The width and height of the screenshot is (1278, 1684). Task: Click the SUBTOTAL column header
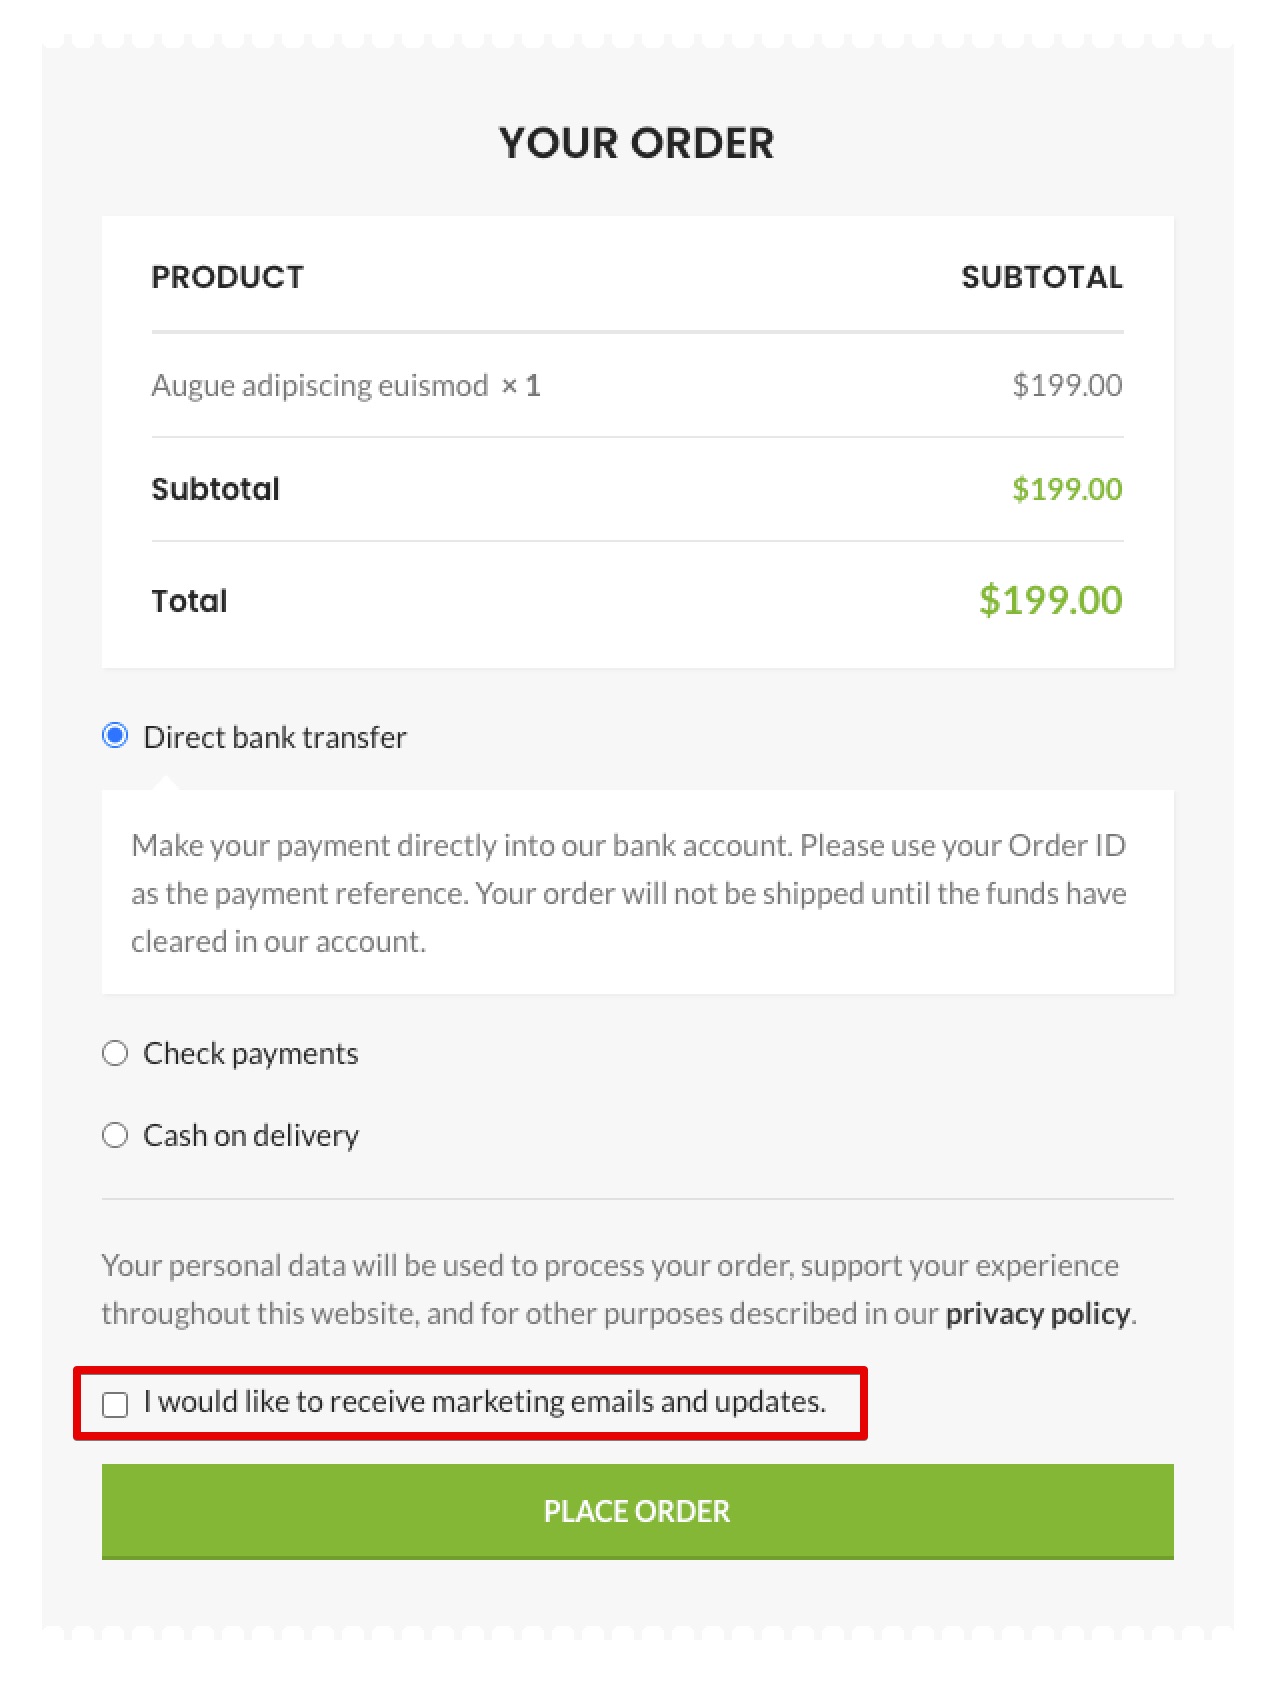tap(1041, 277)
